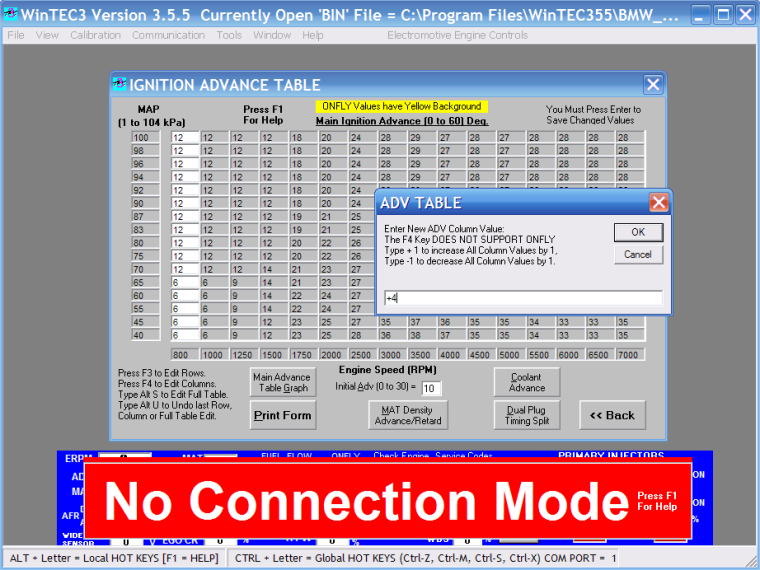Click the Ignition Advance Table window icon
Image resolution: width=760 pixels, height=570 pixels.
click(x=119, y=84)
